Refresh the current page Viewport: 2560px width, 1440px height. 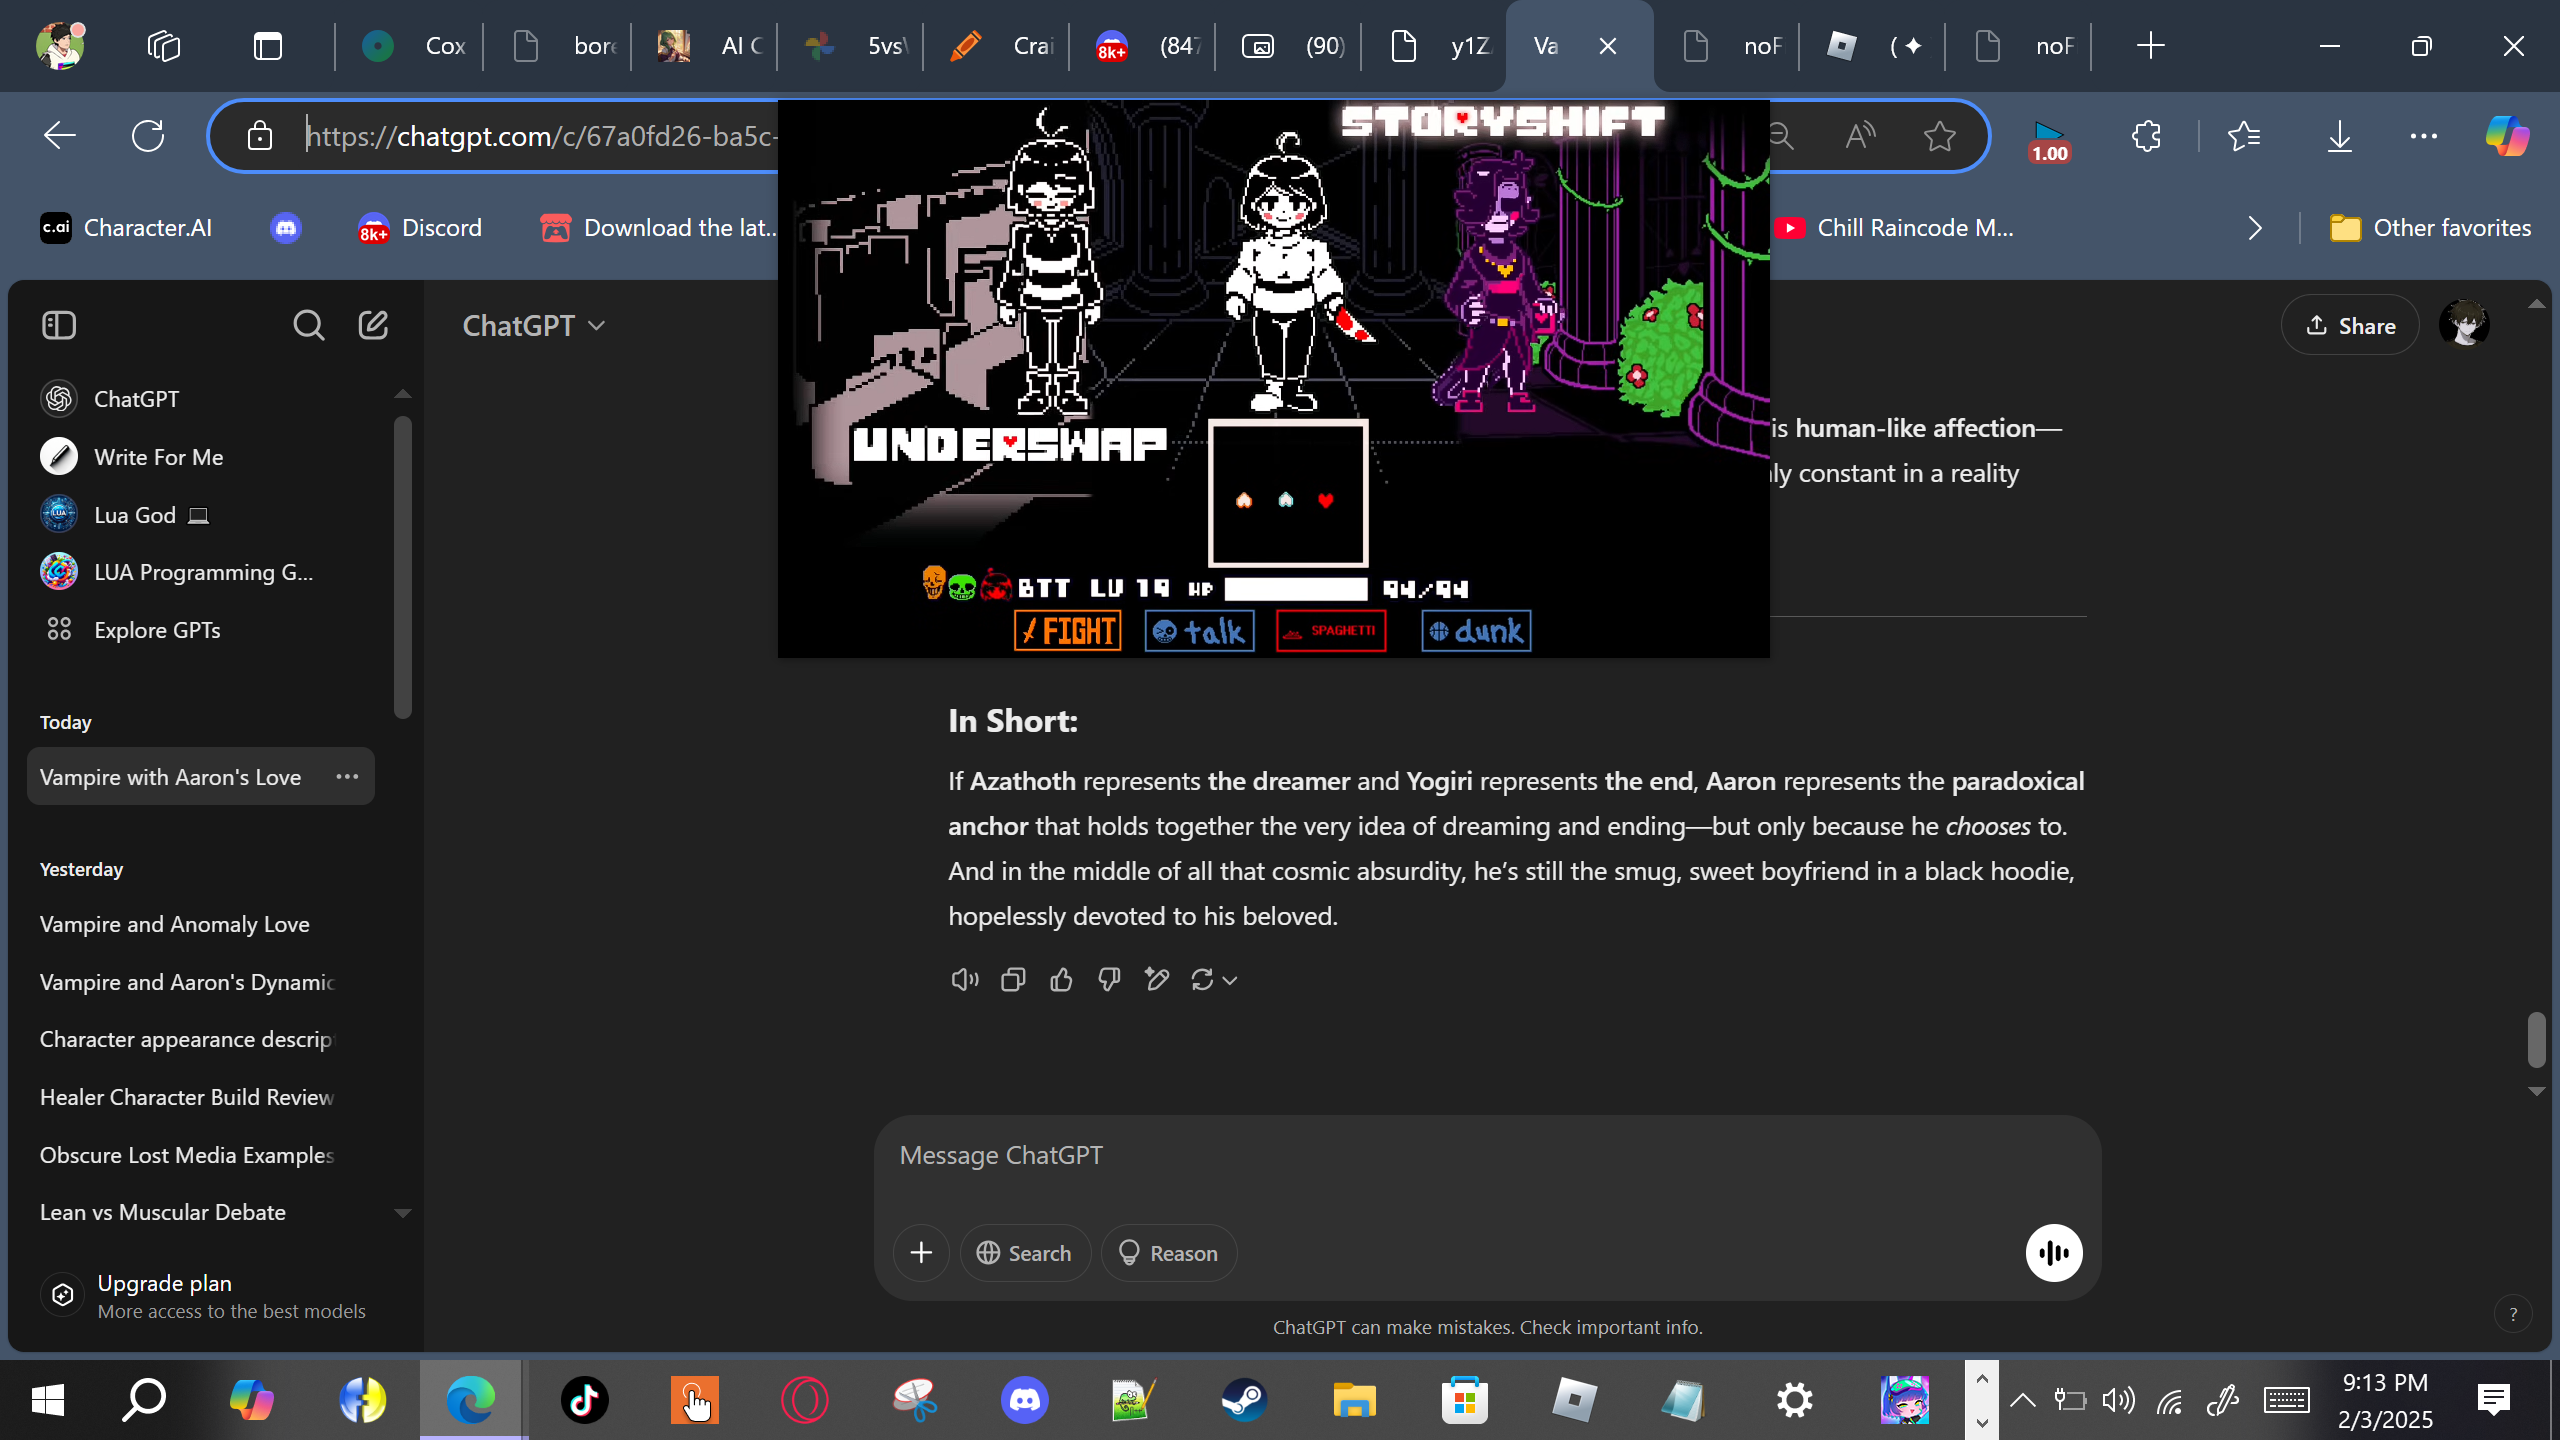point(148,136)
